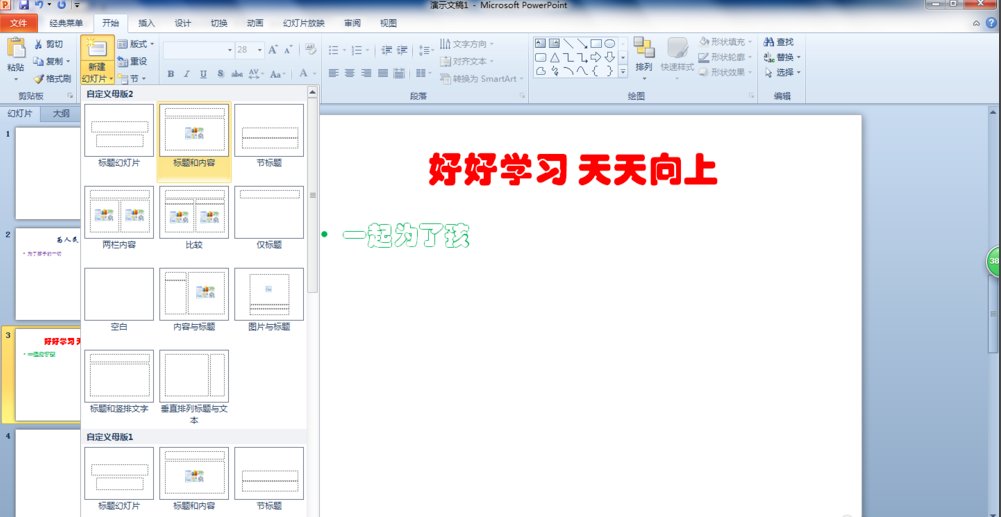Justify text in paragraph group

click(x=383, y=73)
